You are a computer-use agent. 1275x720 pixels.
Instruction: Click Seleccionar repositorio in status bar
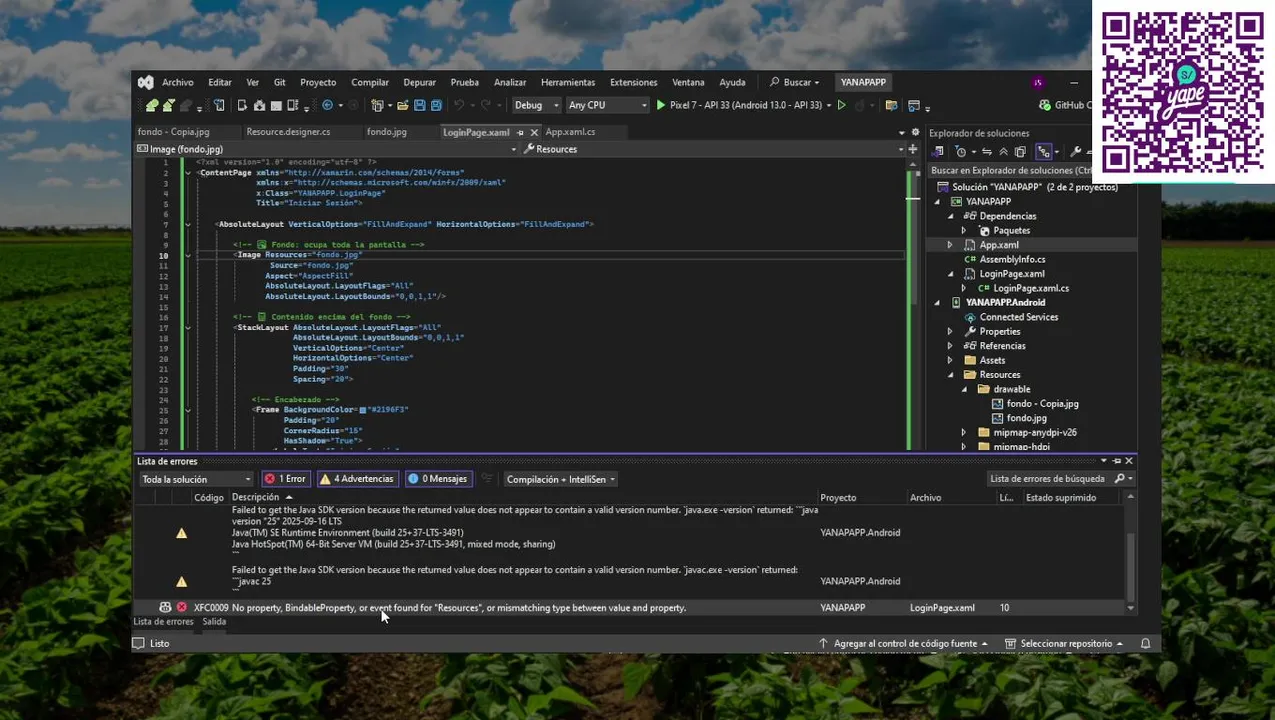click(1064, 643)
